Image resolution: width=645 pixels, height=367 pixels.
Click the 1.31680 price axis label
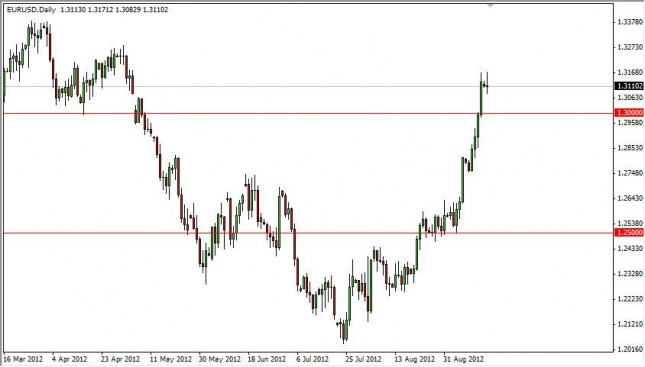click(630, 72)
